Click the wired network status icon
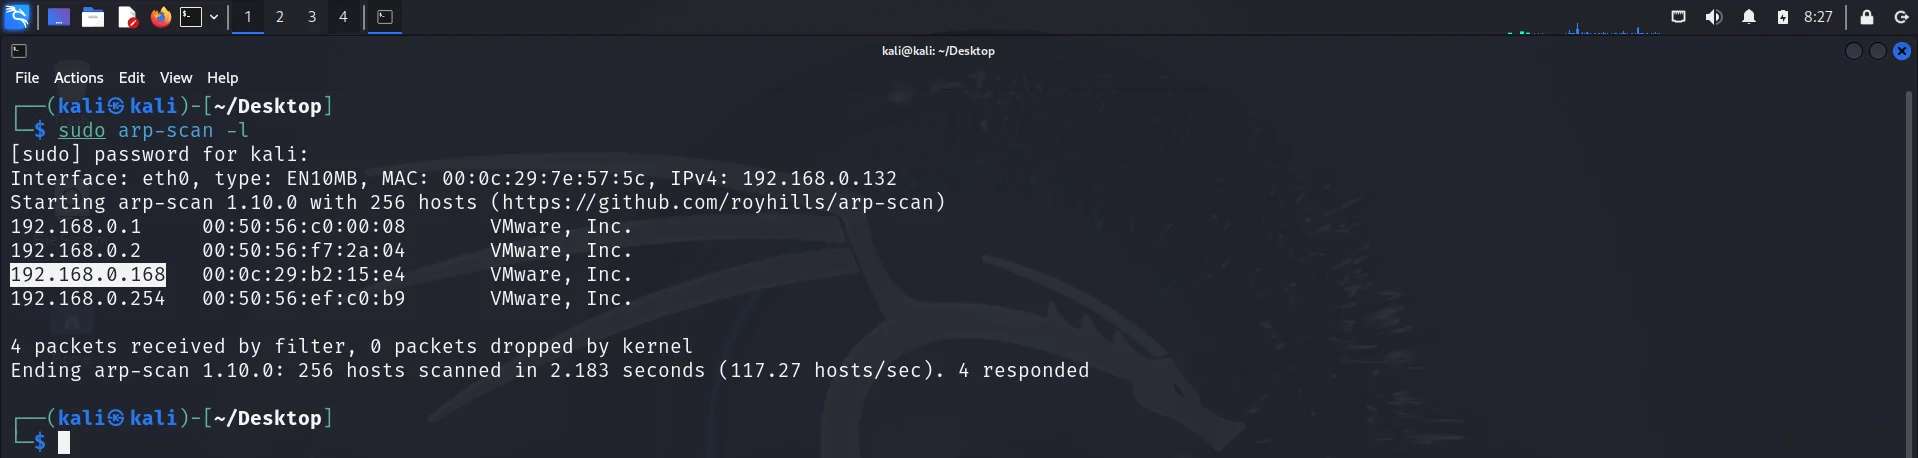Image resolution: width=1918 pixels, height=458 pixels. tap(1678, 17)
